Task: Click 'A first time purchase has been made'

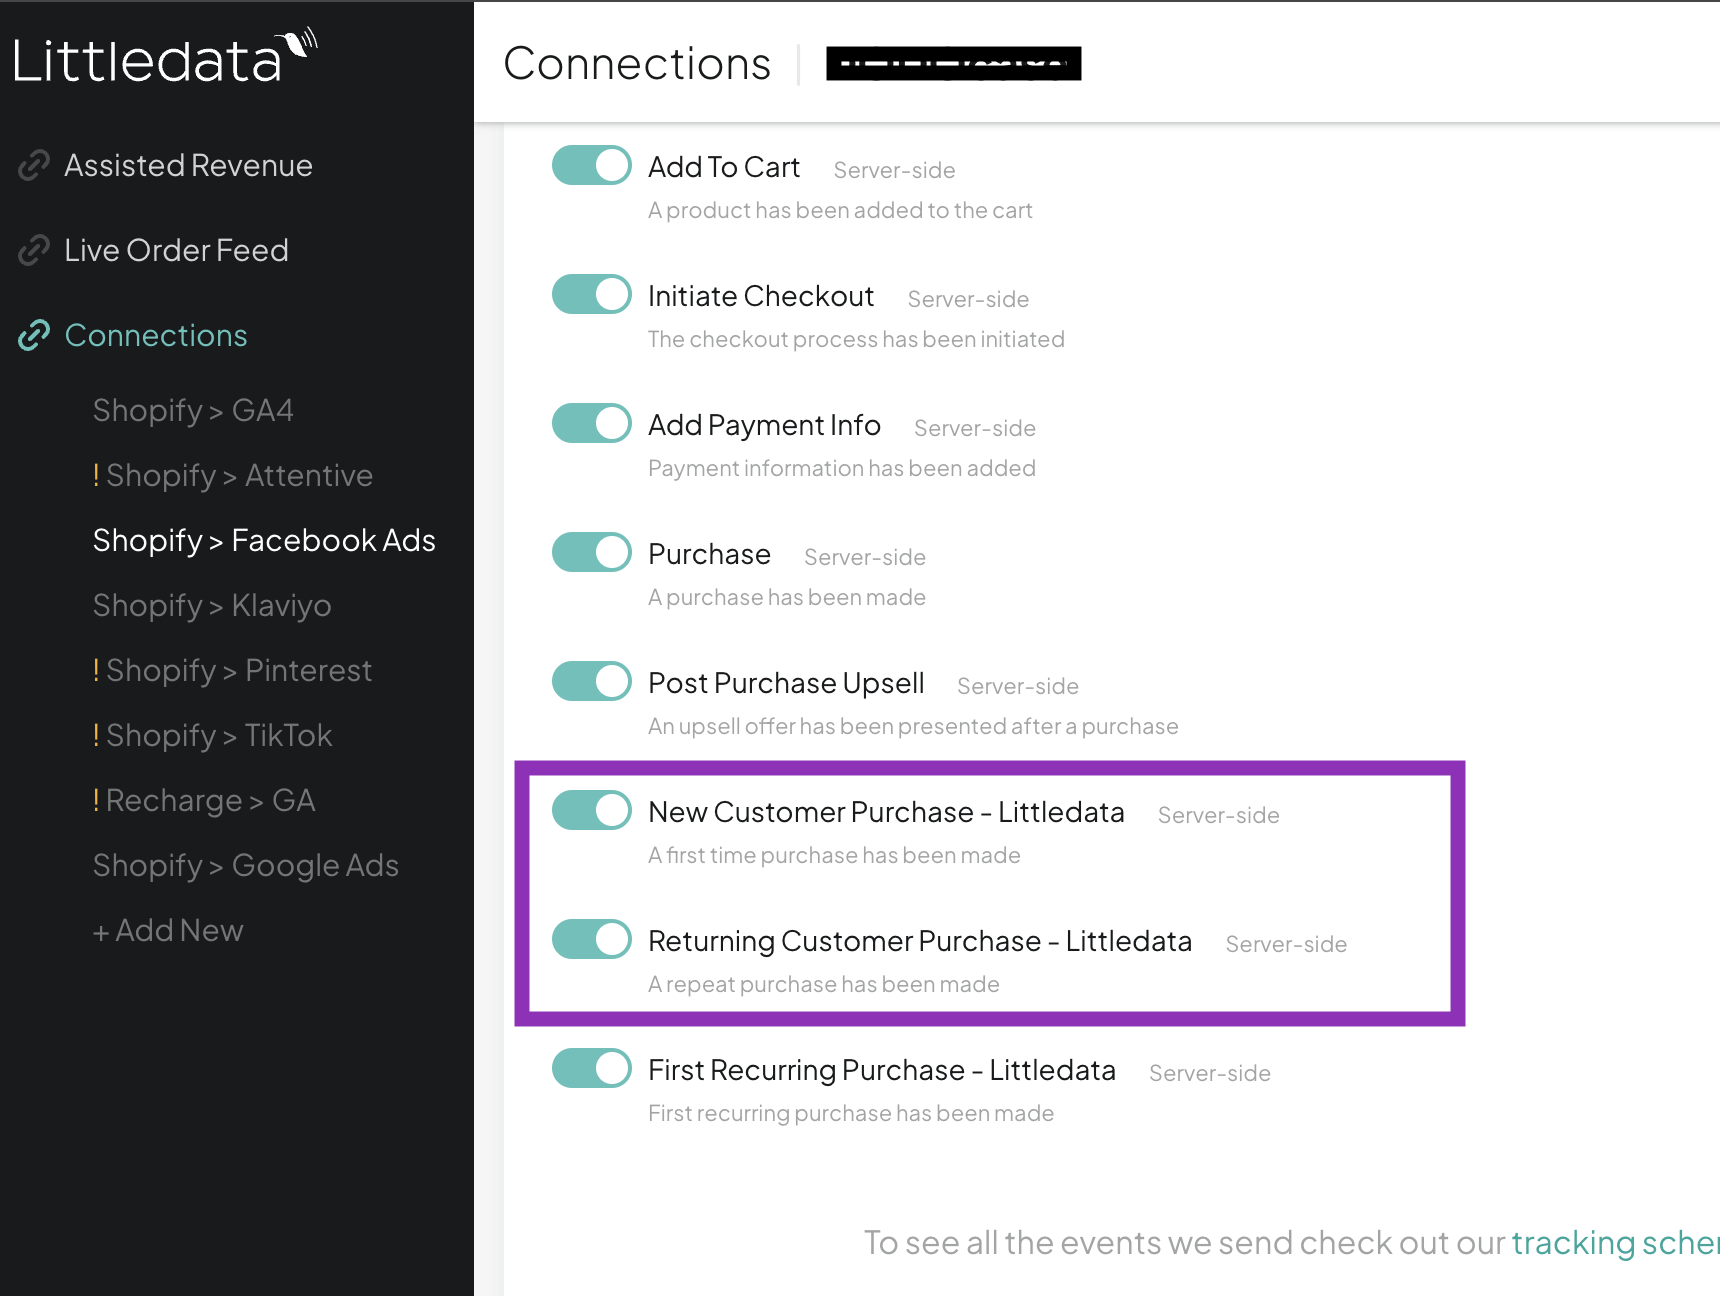Action: click(834, 855)
